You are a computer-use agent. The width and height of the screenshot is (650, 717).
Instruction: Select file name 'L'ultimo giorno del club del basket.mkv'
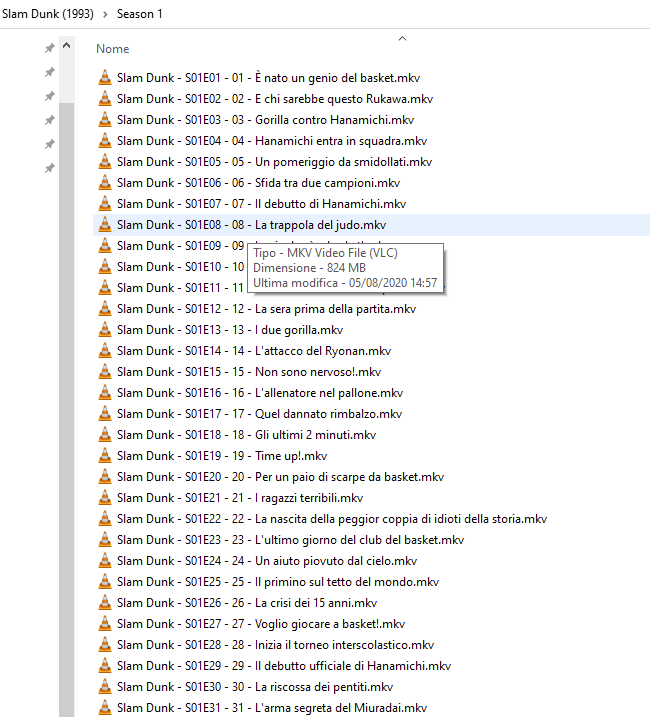[360, 540]
